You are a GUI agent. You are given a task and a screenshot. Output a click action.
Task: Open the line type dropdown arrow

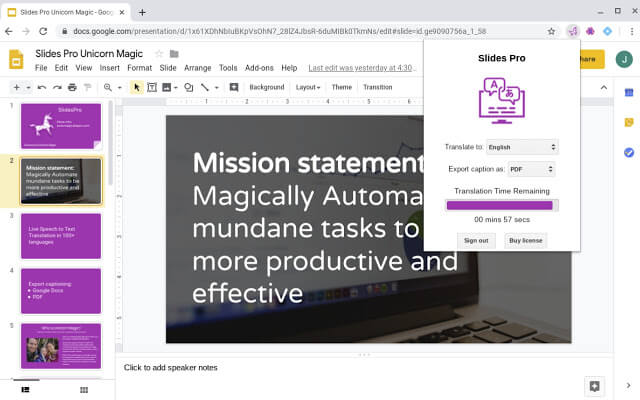point(217,87)
